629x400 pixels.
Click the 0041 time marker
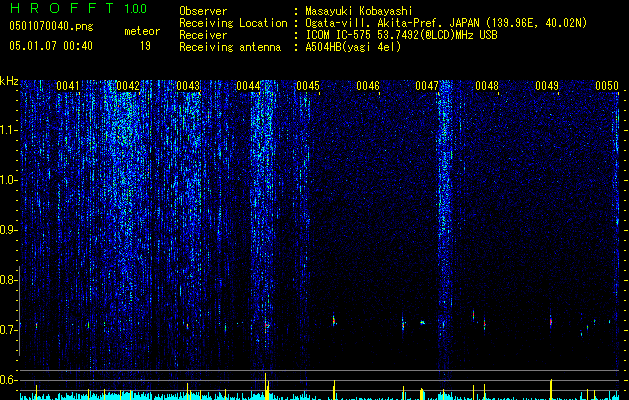[x=68, y=86]
